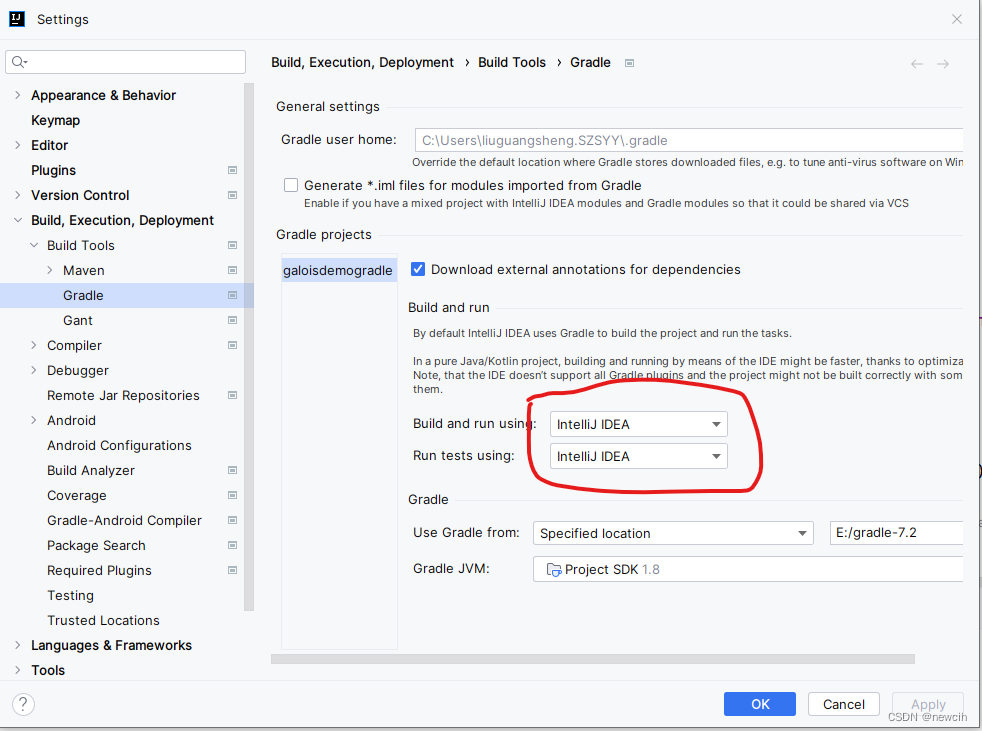
Task: Uncheck Download external annotations for dependencies
Action: (x=418, y=269)
